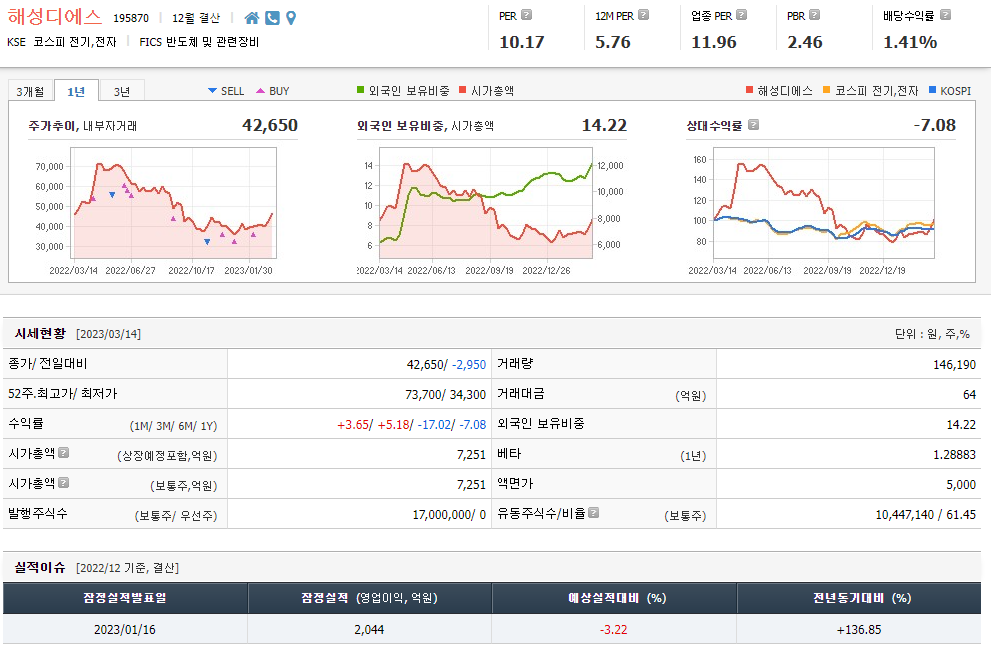Click 액면가 value 5,000
This screenshot has height=654, width=991.
[961, 485]
